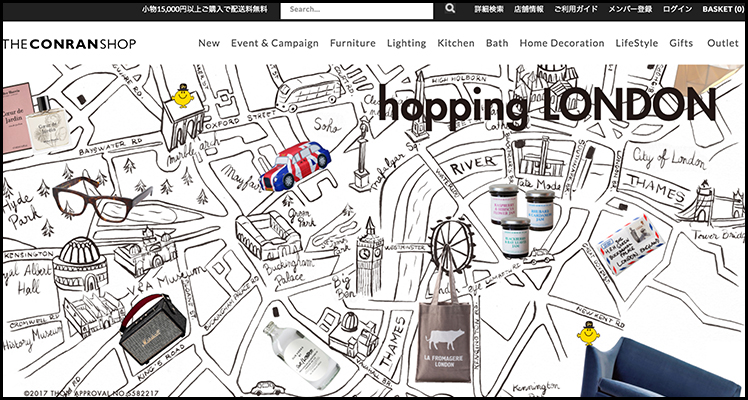748x400 pixels.
Task: Click the yellow chick near Marble Arch
Action: 182,98
